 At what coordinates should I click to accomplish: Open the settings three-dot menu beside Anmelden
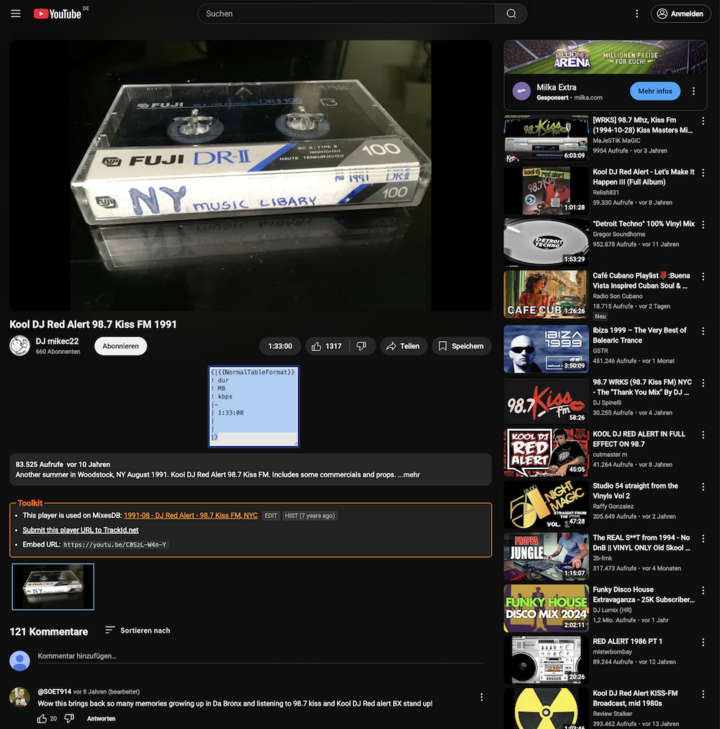point(637,14)
